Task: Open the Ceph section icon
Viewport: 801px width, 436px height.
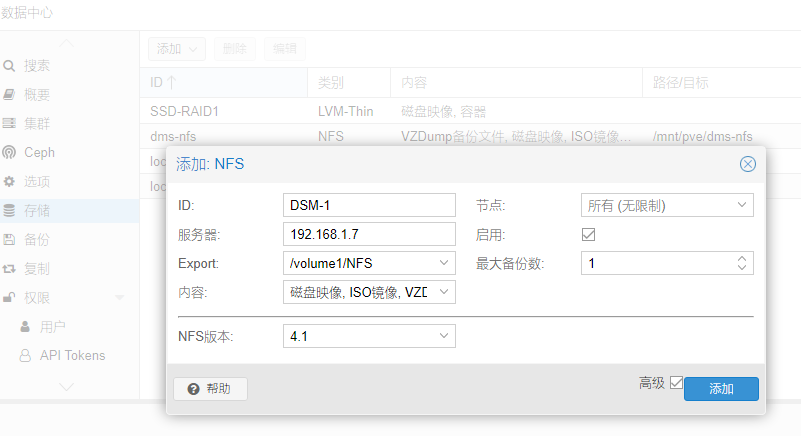Action: point(9,152)
